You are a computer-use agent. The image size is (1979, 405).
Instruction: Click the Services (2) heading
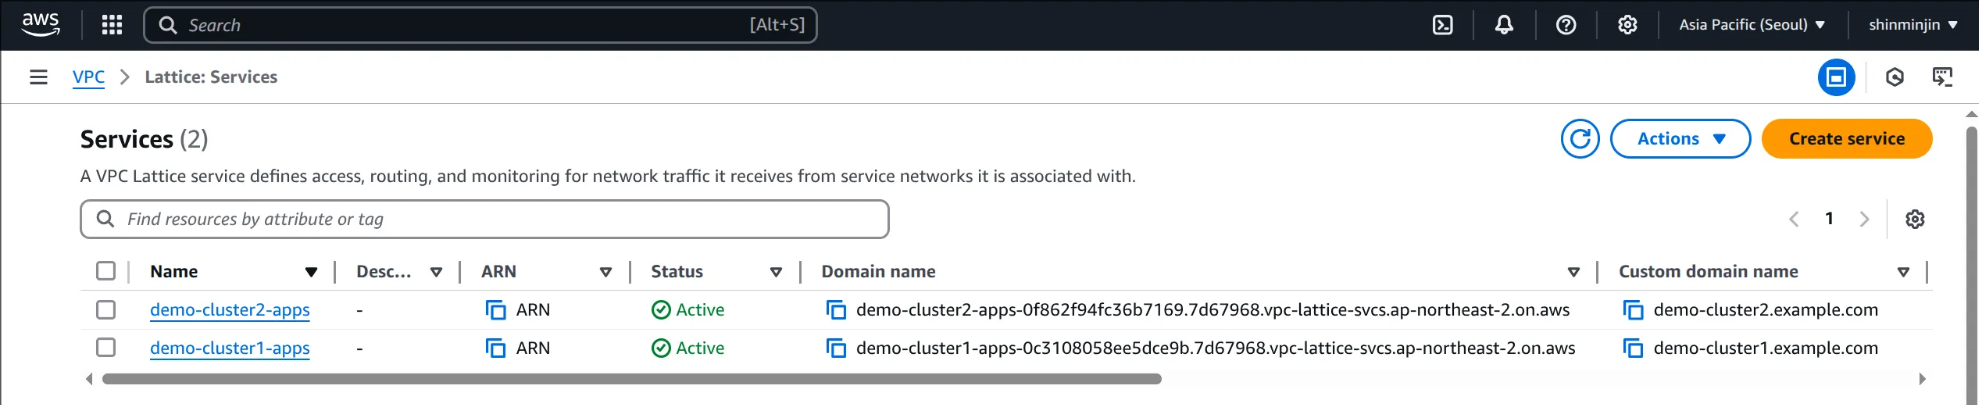[144, 139]
